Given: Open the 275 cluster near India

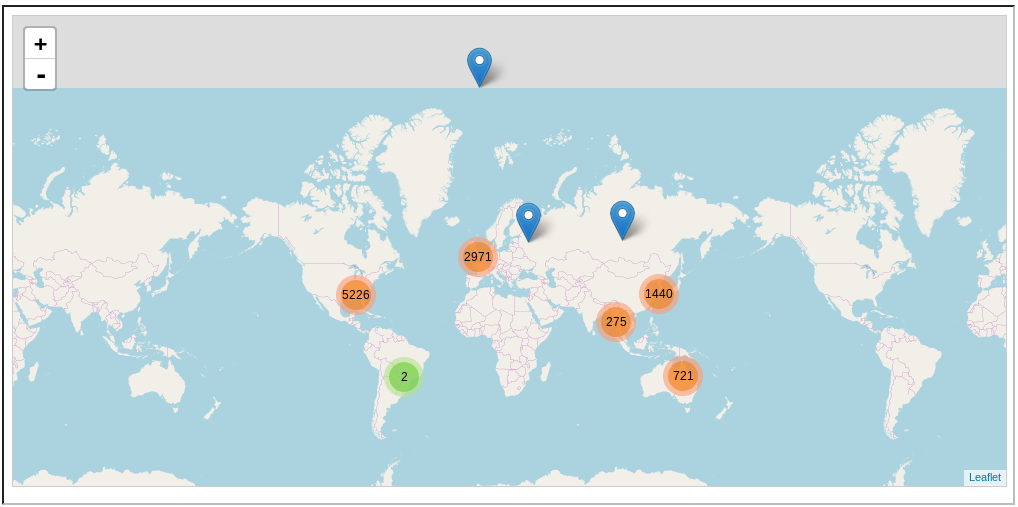Looking at the screenshot, I should 616,322.
